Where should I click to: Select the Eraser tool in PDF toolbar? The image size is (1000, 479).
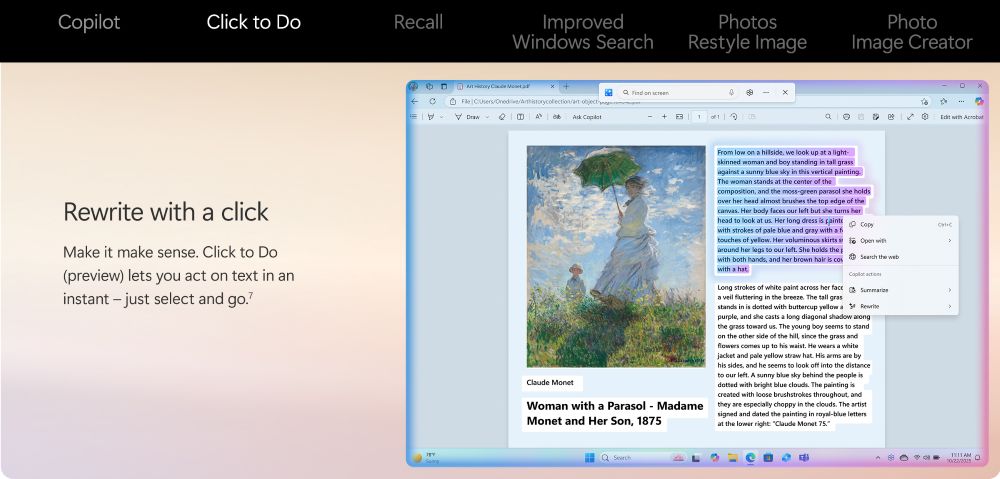(x=502, y=117)
